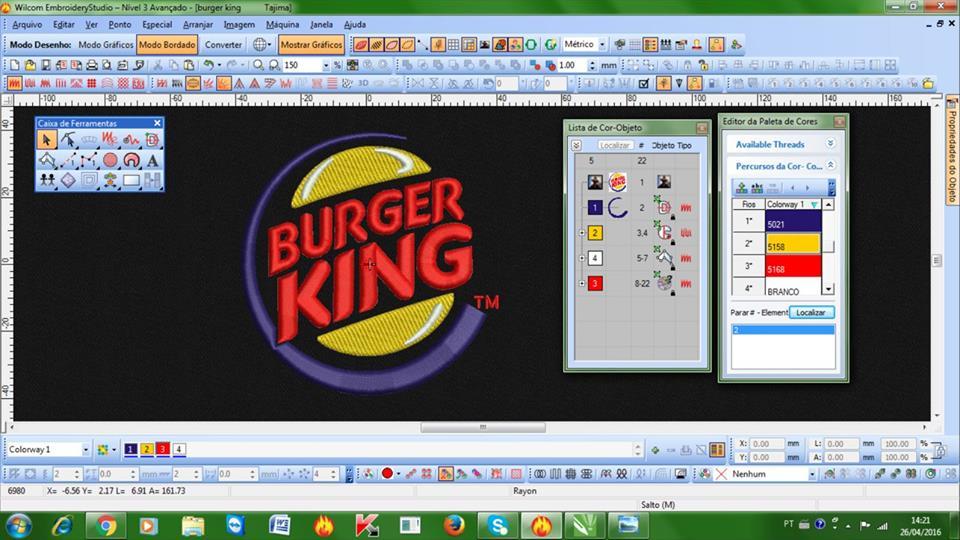Select yellow thread swatch 5158
This screenshot has width=960, height=540.
(x=793, y=244)
